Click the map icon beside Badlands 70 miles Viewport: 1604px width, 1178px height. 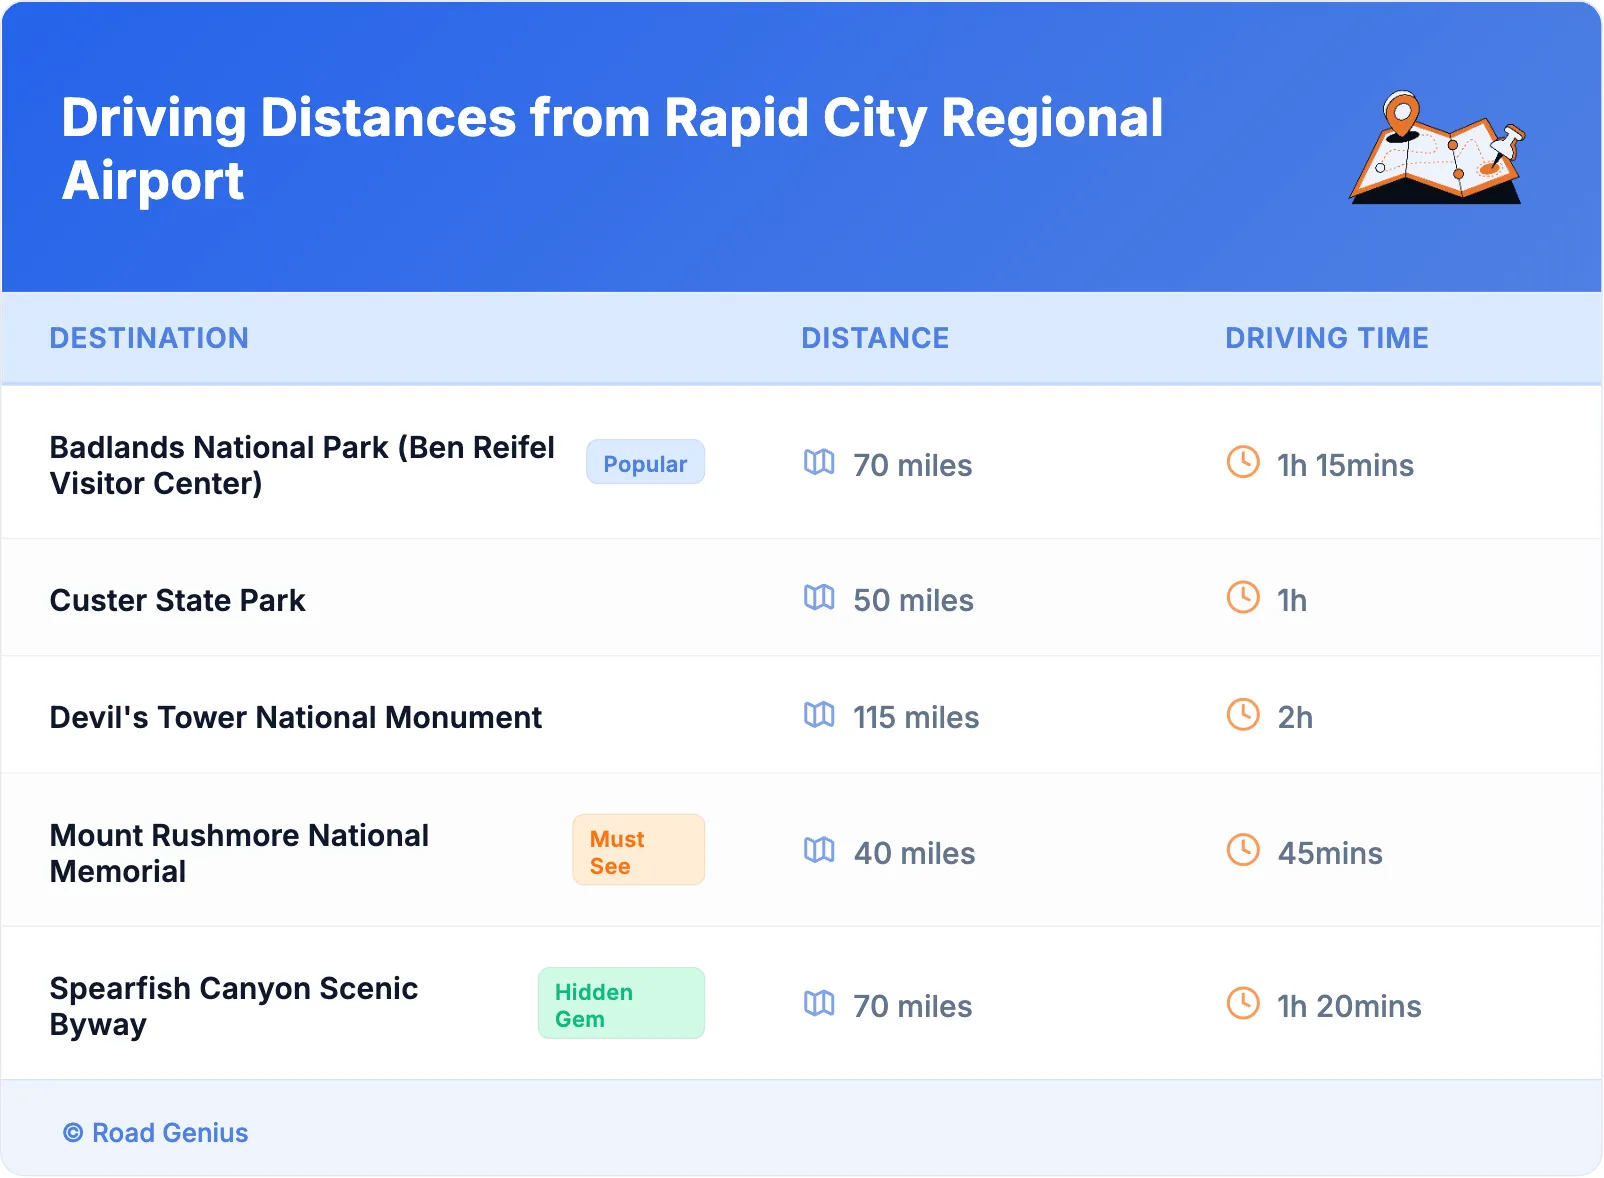(x=819, y=462)
